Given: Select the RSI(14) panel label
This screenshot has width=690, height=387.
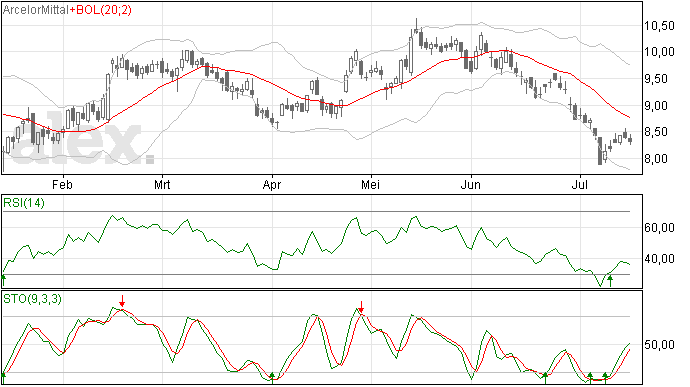Looking at the screenshot, I should [x=24, y=203].
